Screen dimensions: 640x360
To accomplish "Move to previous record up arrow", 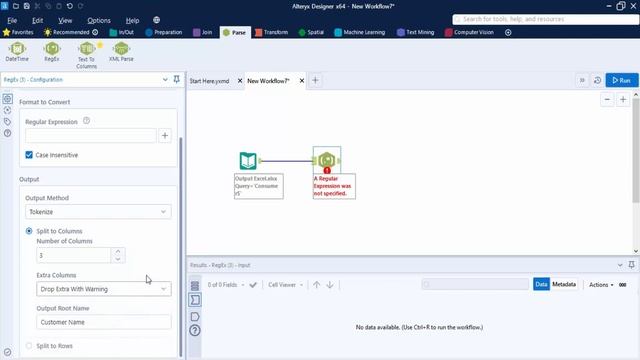I will (x=317, y=284).
